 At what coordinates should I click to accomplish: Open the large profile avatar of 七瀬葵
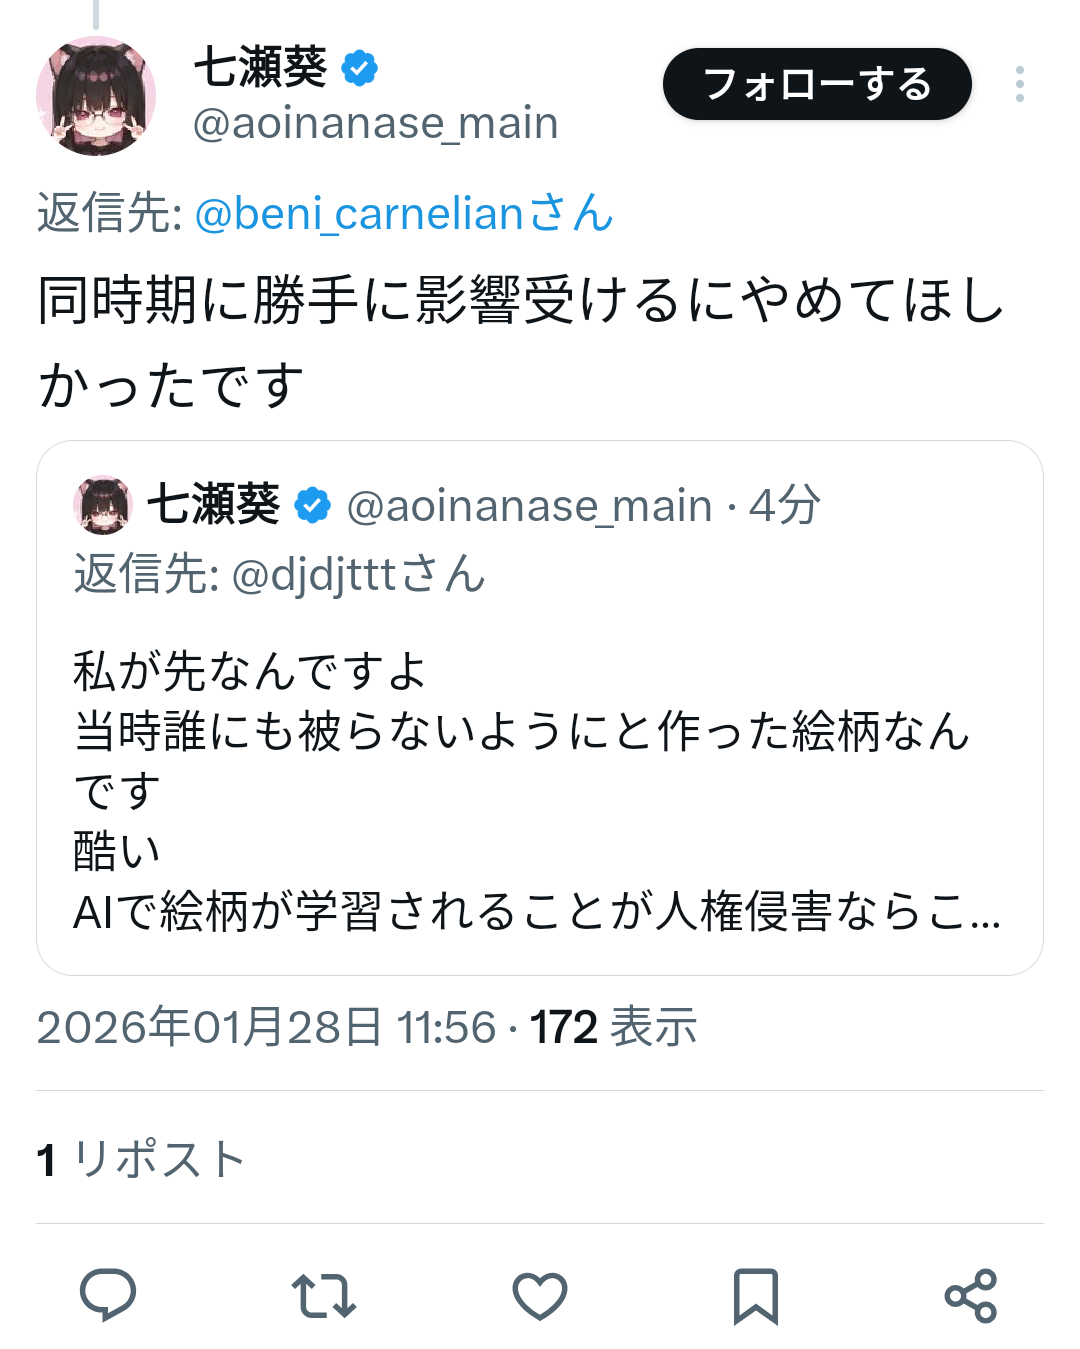[96, 96]
